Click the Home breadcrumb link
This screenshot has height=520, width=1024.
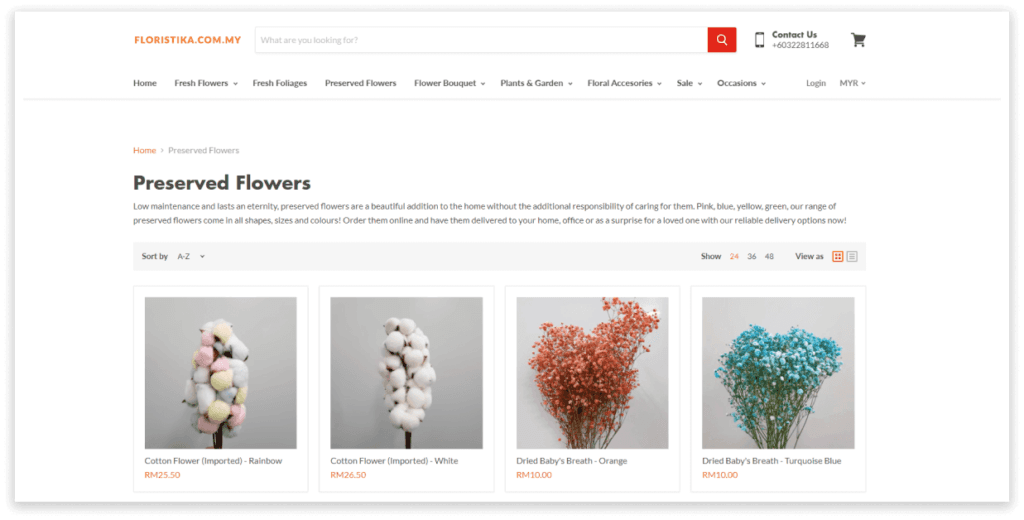point(144,150)
